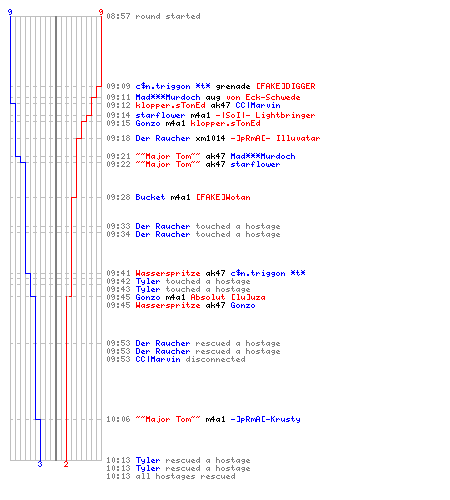450x500 pixels.
Task: Click ~~Major Tom~~ at 09:21 event
Action: [168, 156]
